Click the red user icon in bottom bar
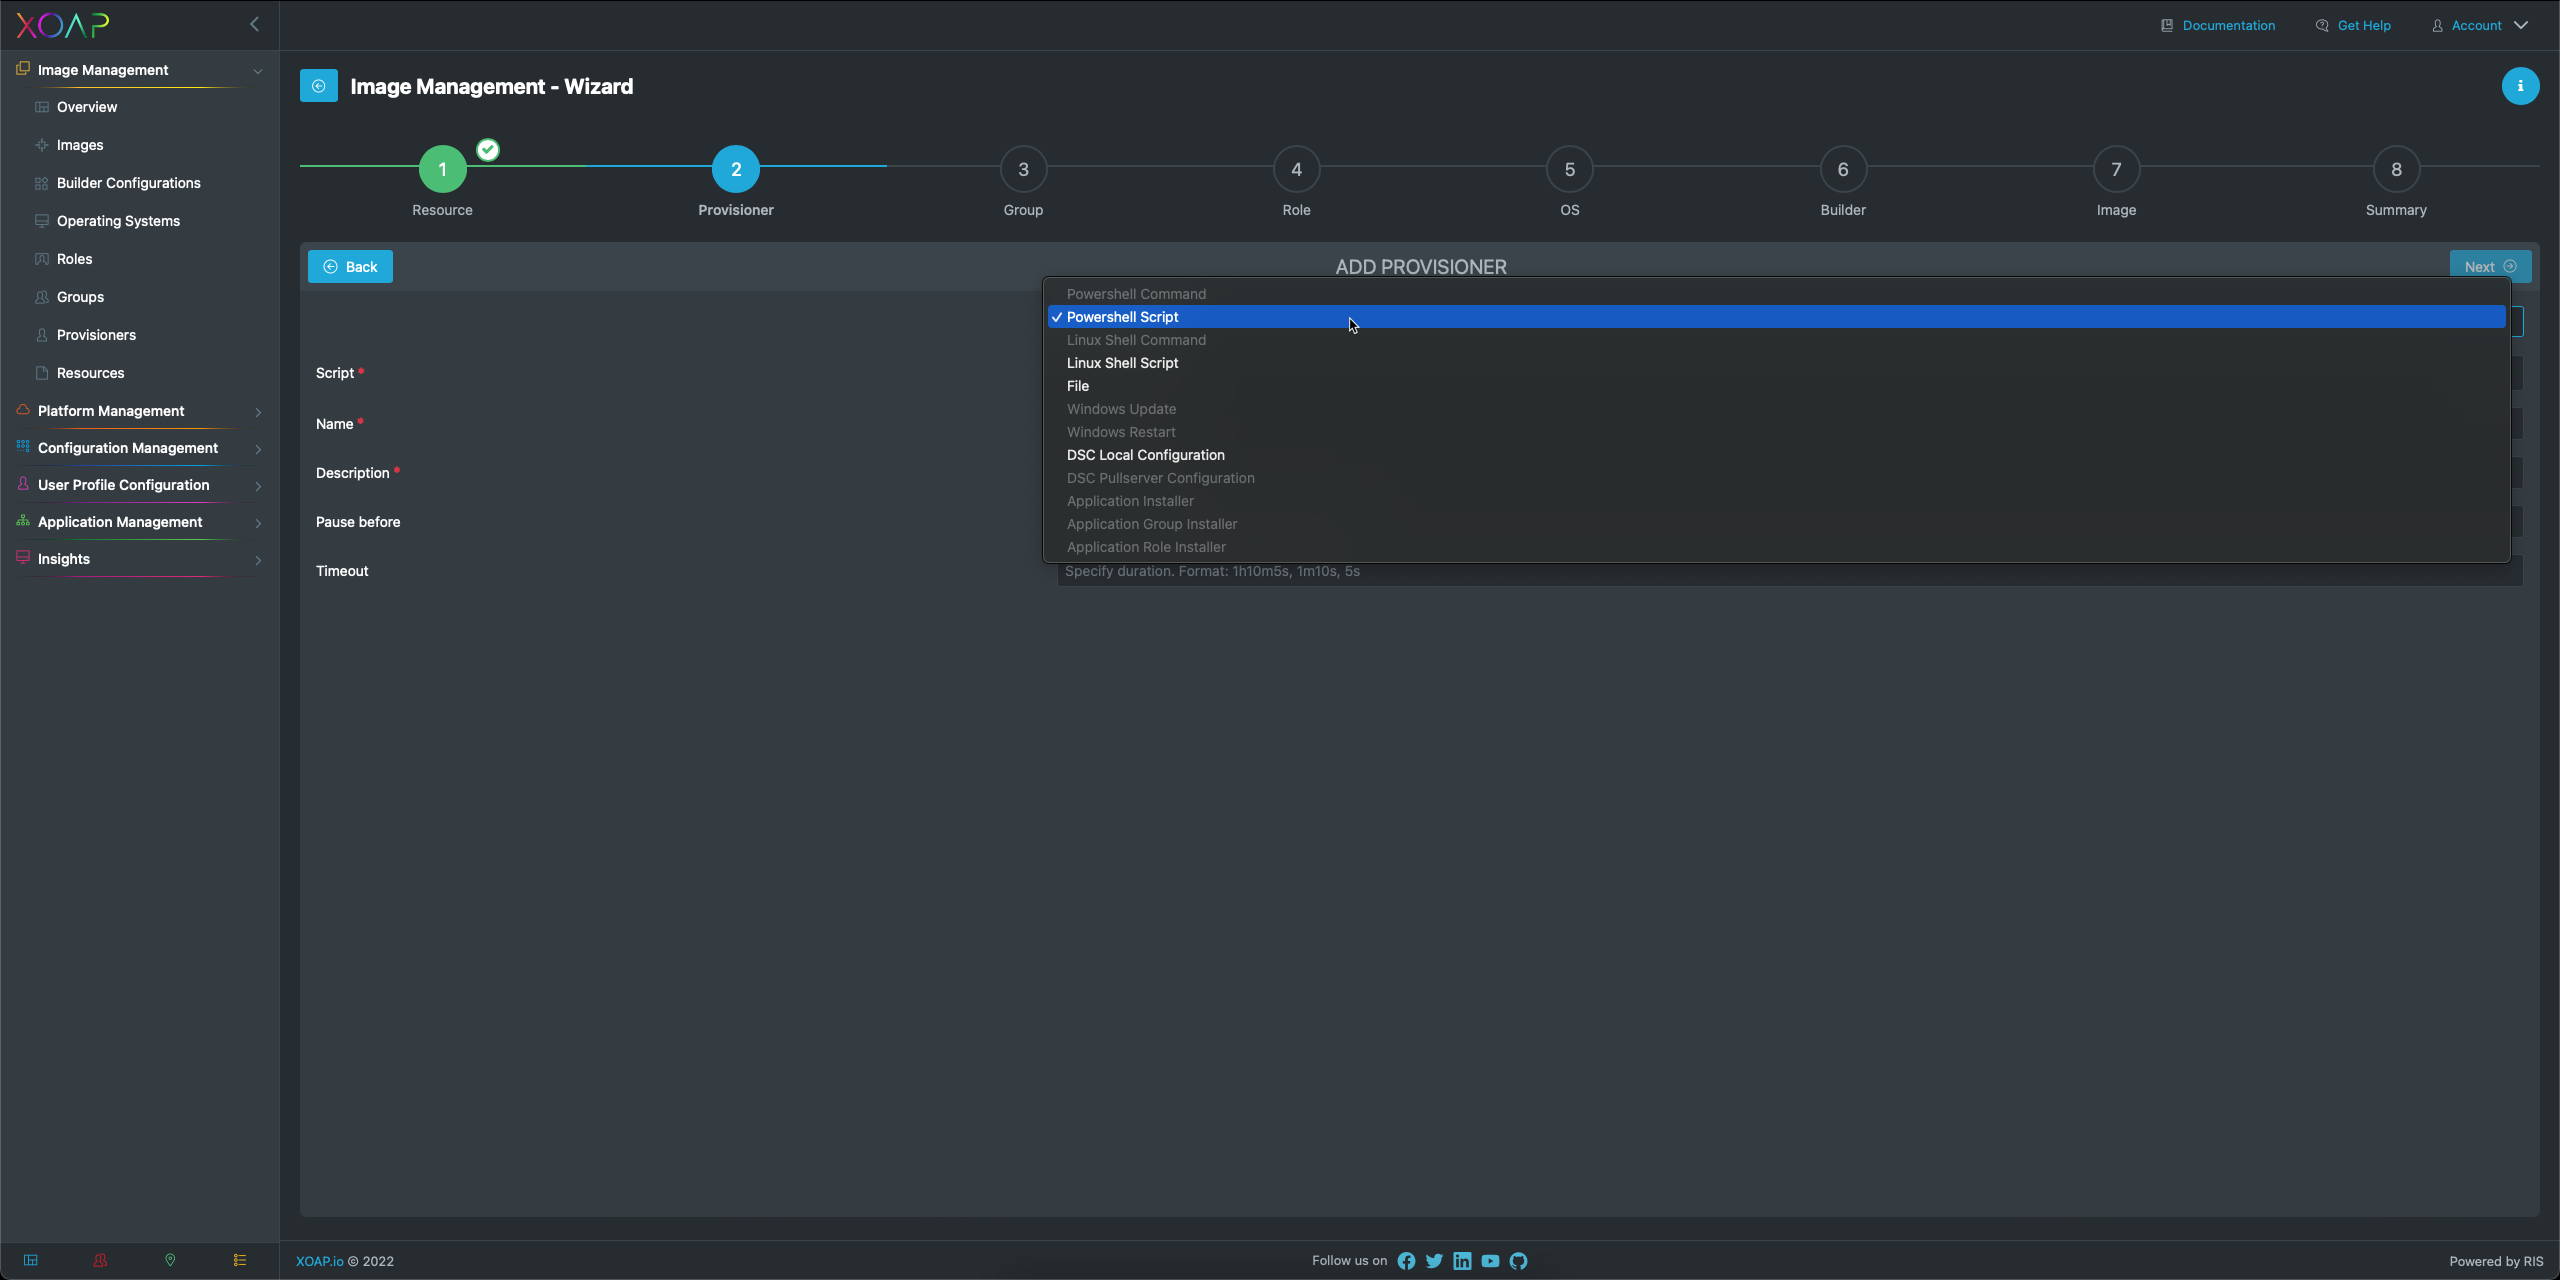2560x1280 pixels. 100,1260
